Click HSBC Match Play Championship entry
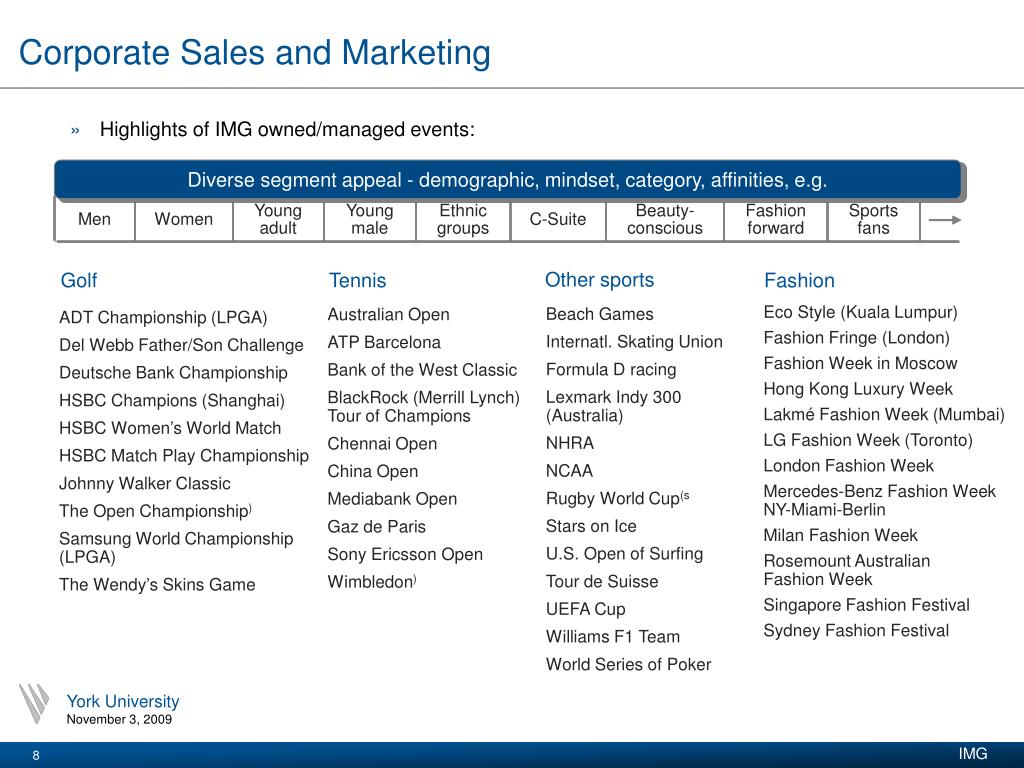Screen dimensions: 1024x768 pyautogui.click(x=184, y=456)
